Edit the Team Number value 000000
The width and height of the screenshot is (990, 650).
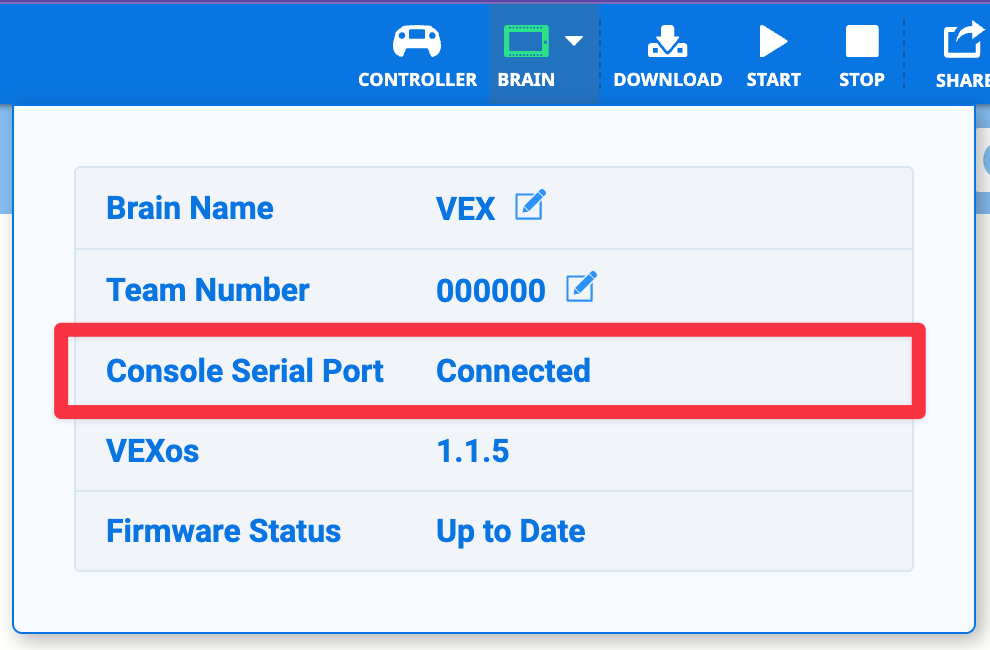click(x=491, y=290)
